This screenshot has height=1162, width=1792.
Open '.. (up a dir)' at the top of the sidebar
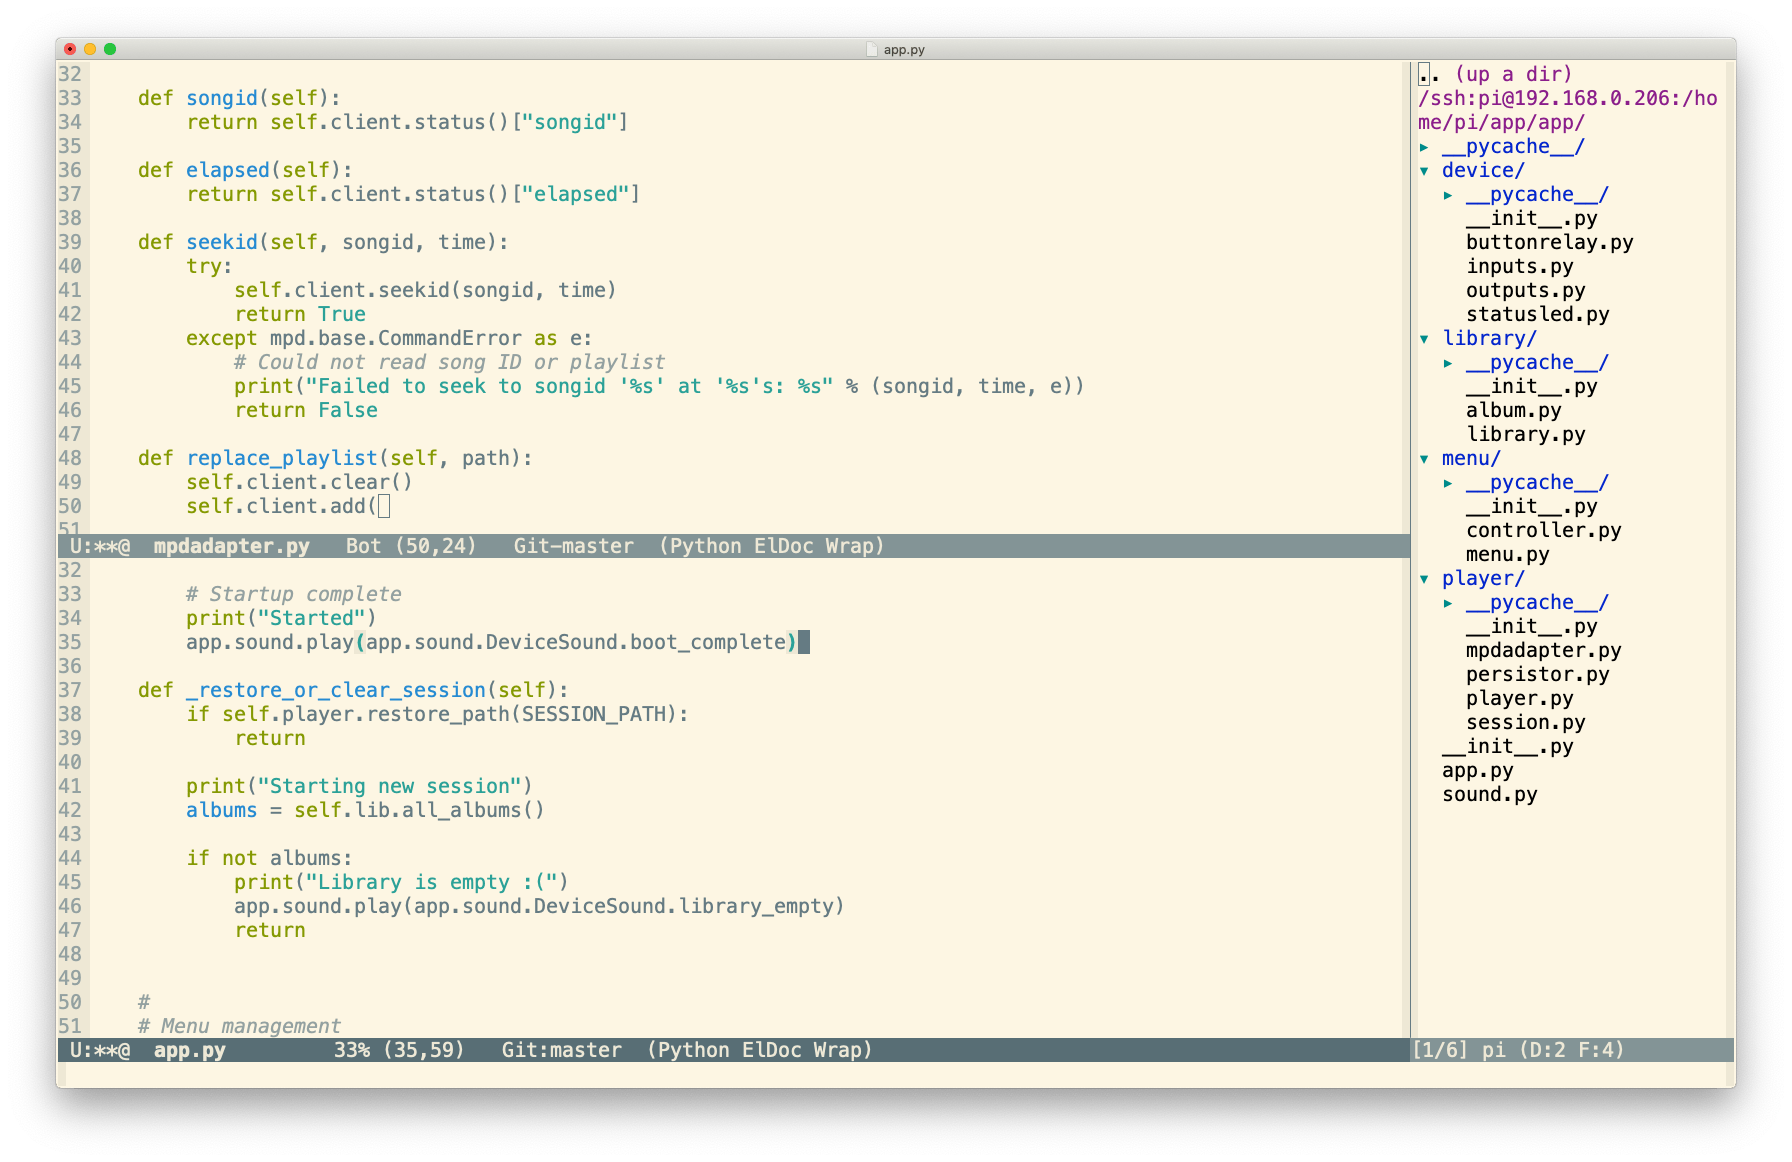[1494, 74]
